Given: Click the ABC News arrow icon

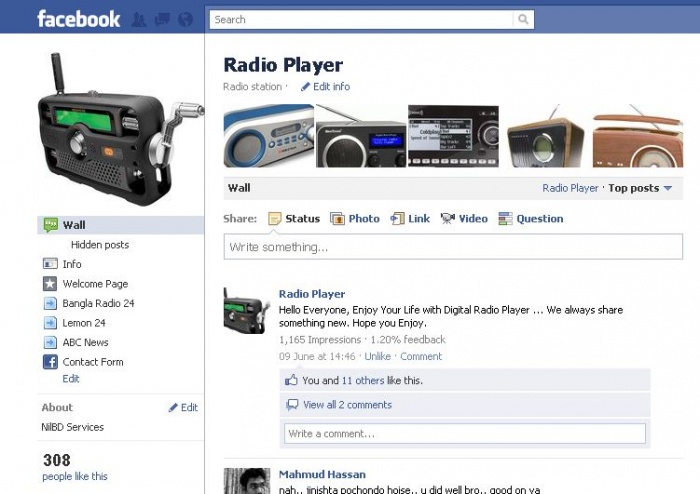Looking at the screenshot, I should click(x=50, y=342).
